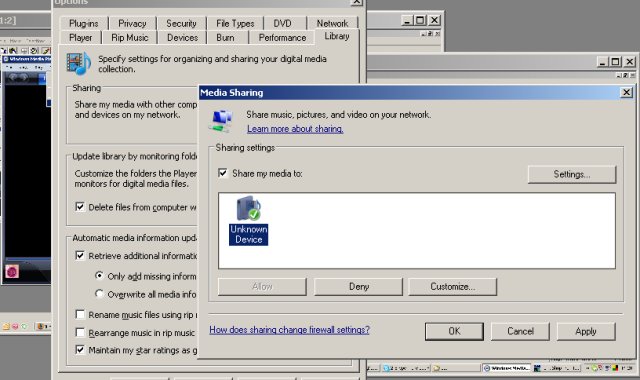Screen dimensions: 640x380
Task: Toggle Maintain my star ratings checkbox
Action: click(x=80, y=350)
